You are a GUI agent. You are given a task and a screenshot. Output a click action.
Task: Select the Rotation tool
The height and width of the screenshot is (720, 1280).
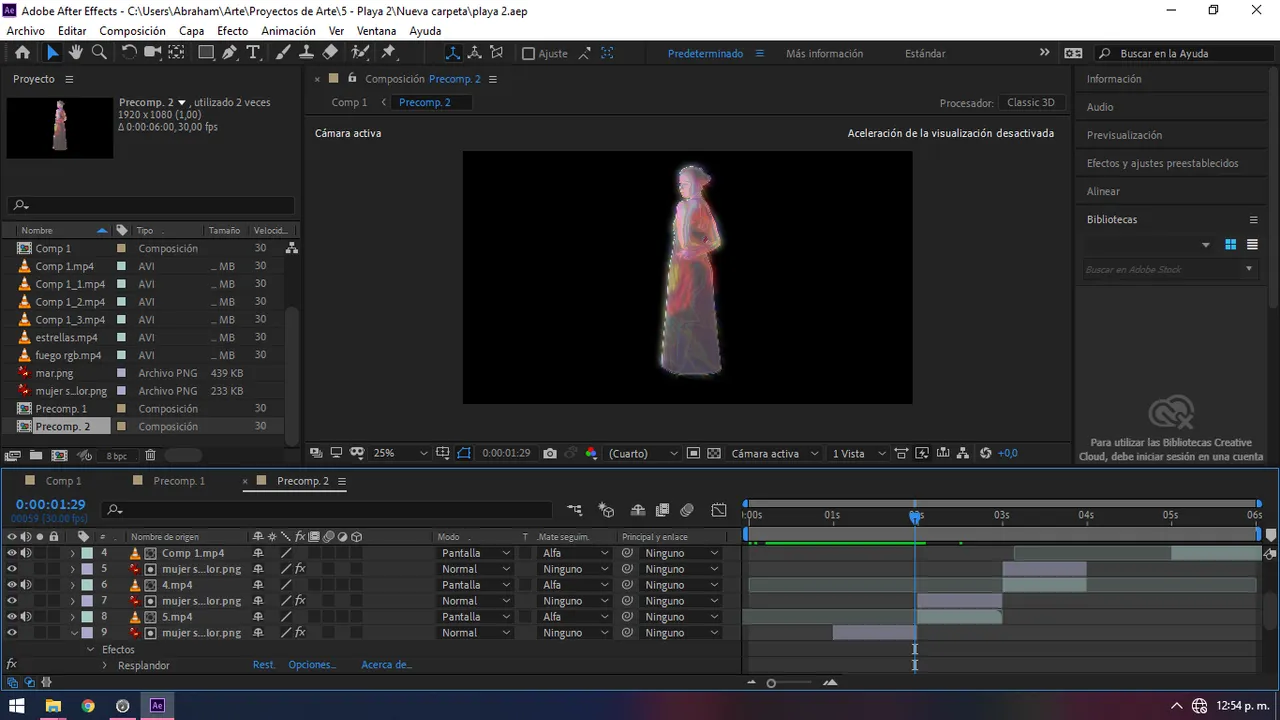click(x=129, y=53)
